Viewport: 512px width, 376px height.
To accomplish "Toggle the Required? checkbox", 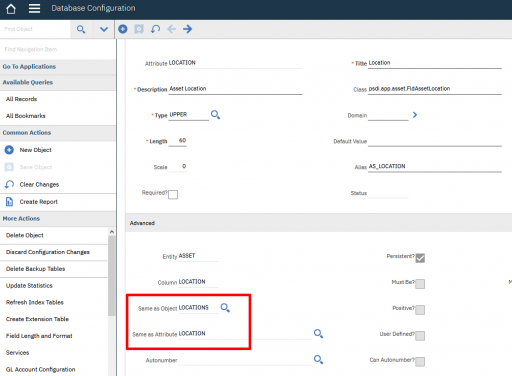I will pyautogui.click(x=173, y=194).
